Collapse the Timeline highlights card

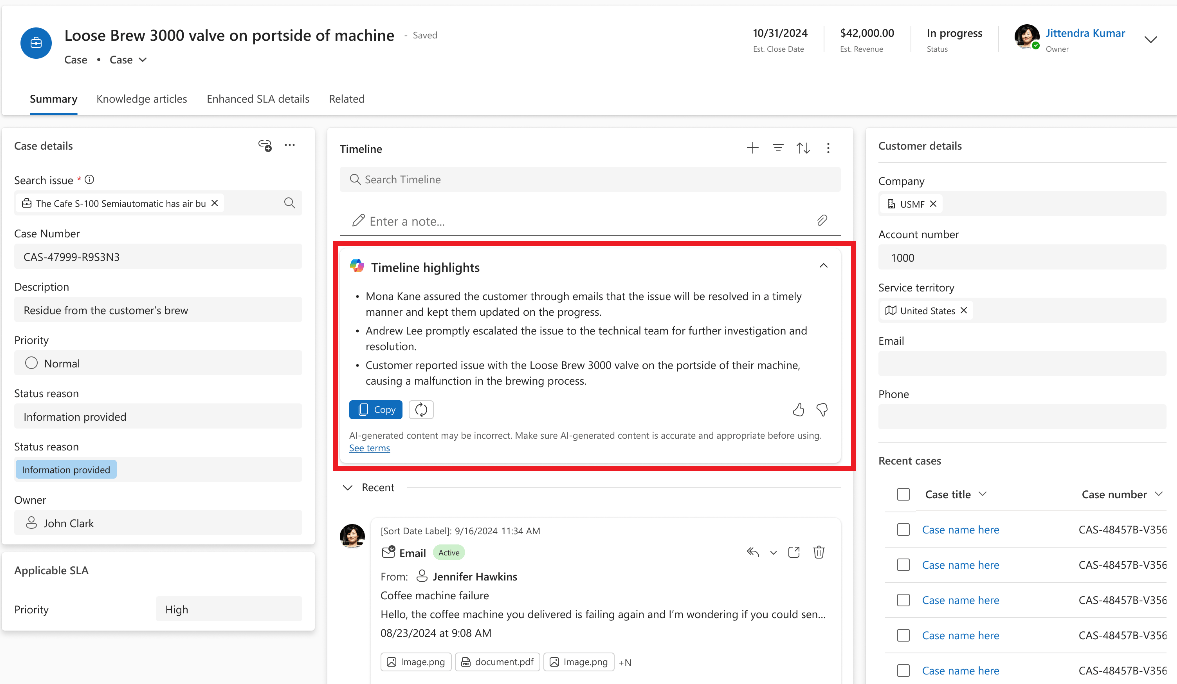[823, 266]
